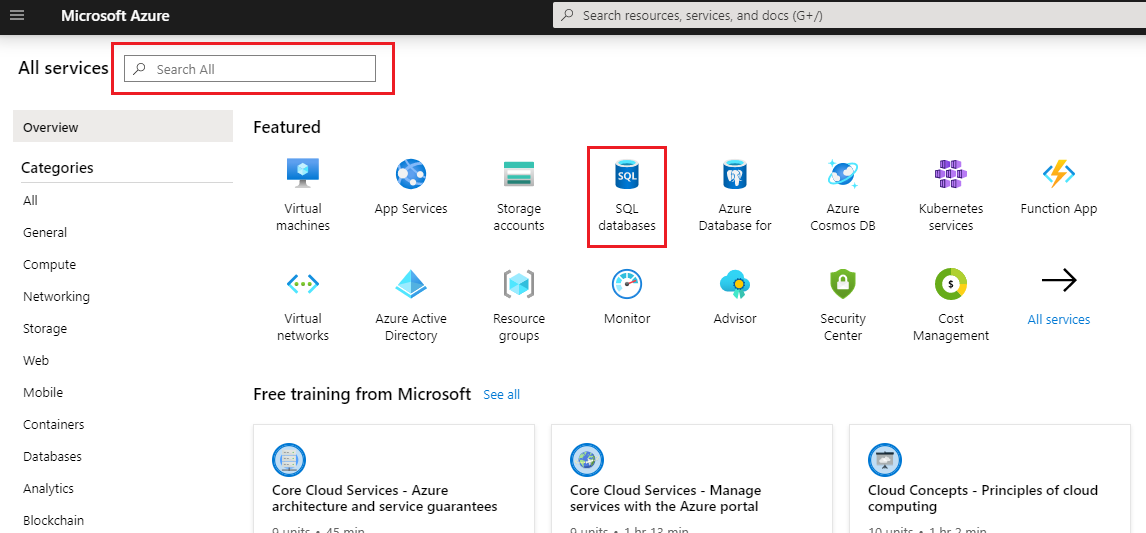Screen dimensions: 1146x533
Task: Select the Compute category
Action: (49, 264)
